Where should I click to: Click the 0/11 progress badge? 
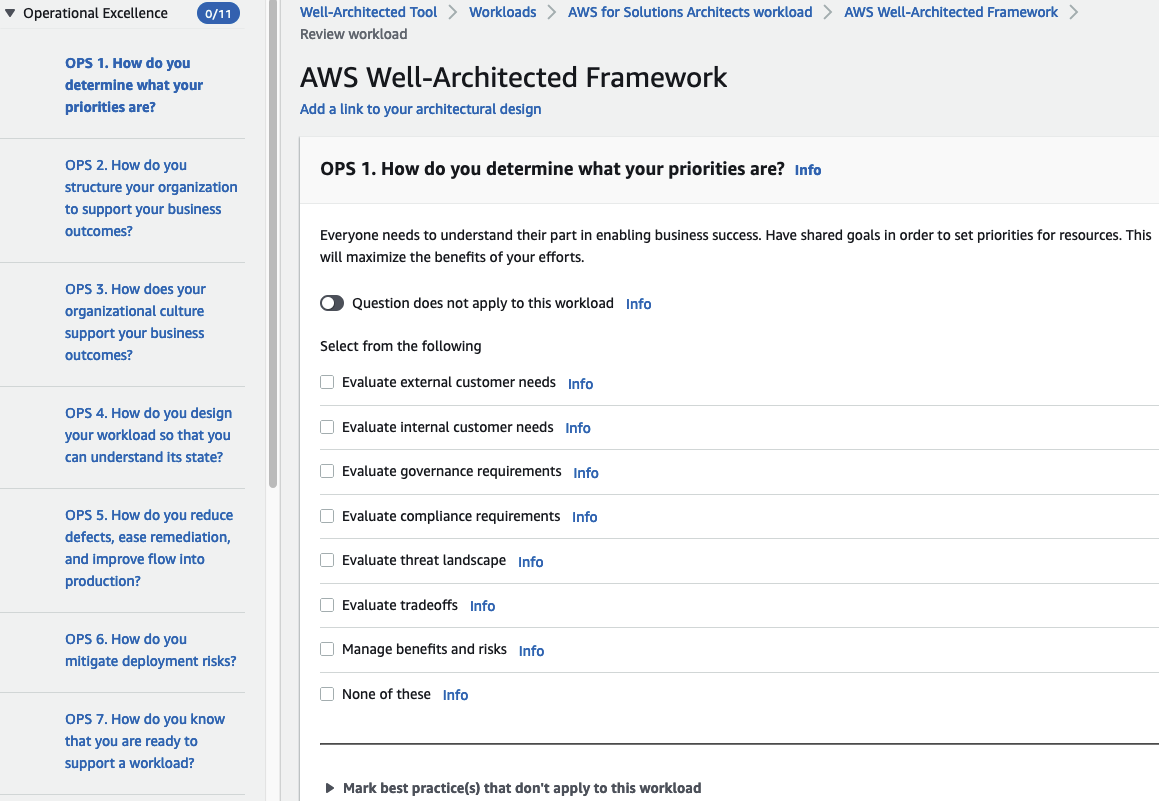[x=218, y=13]
